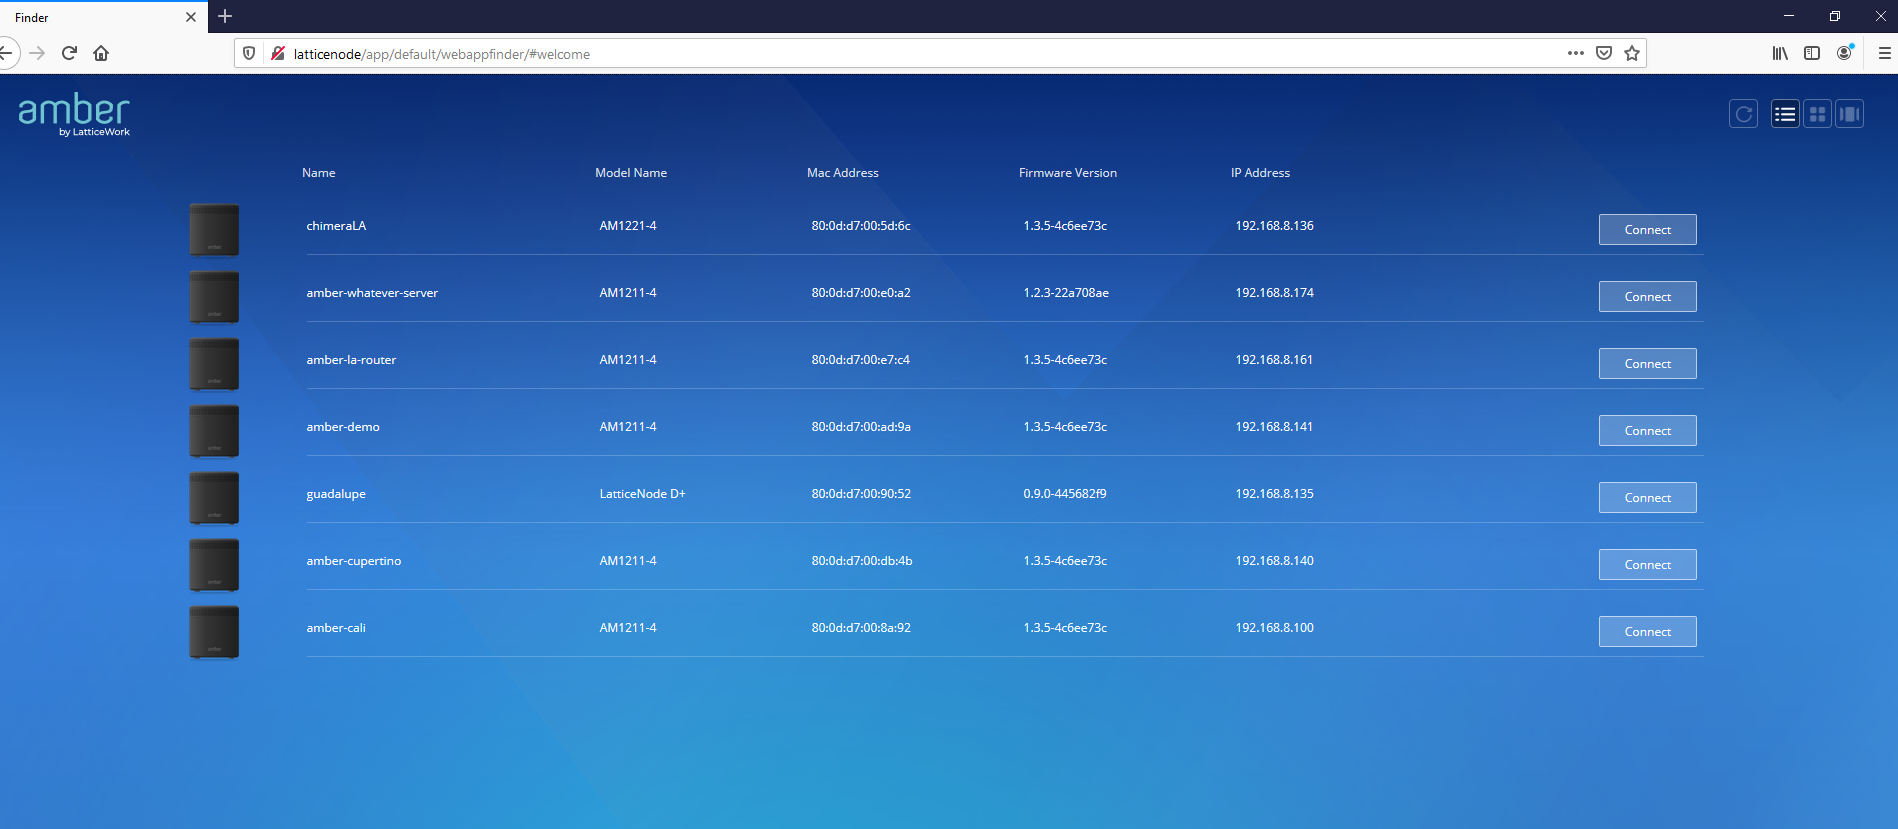Select the amber-cali name text
The height and width of the screenshot is (829, 1898).
click(336, 628)
